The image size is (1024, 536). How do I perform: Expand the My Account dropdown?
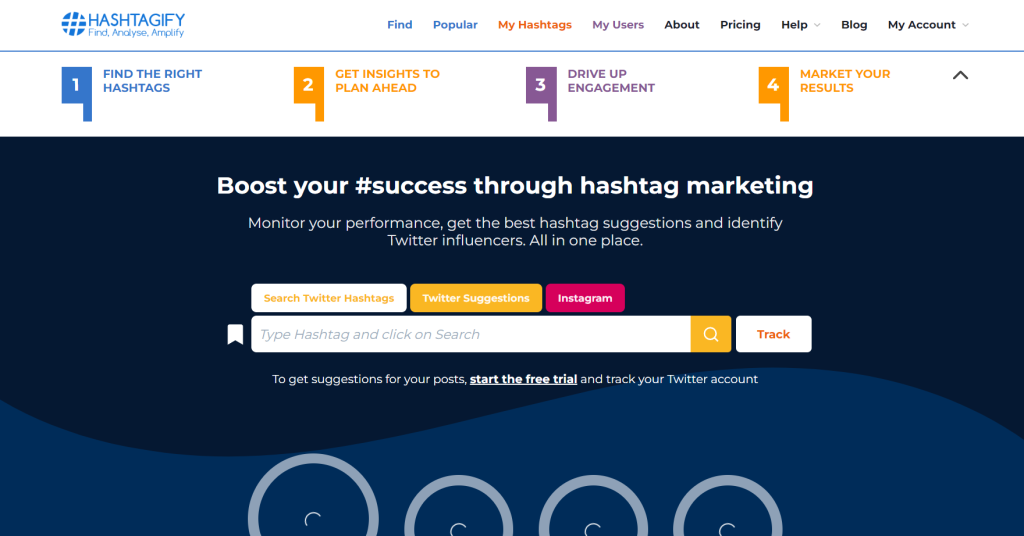click(927, 25)
